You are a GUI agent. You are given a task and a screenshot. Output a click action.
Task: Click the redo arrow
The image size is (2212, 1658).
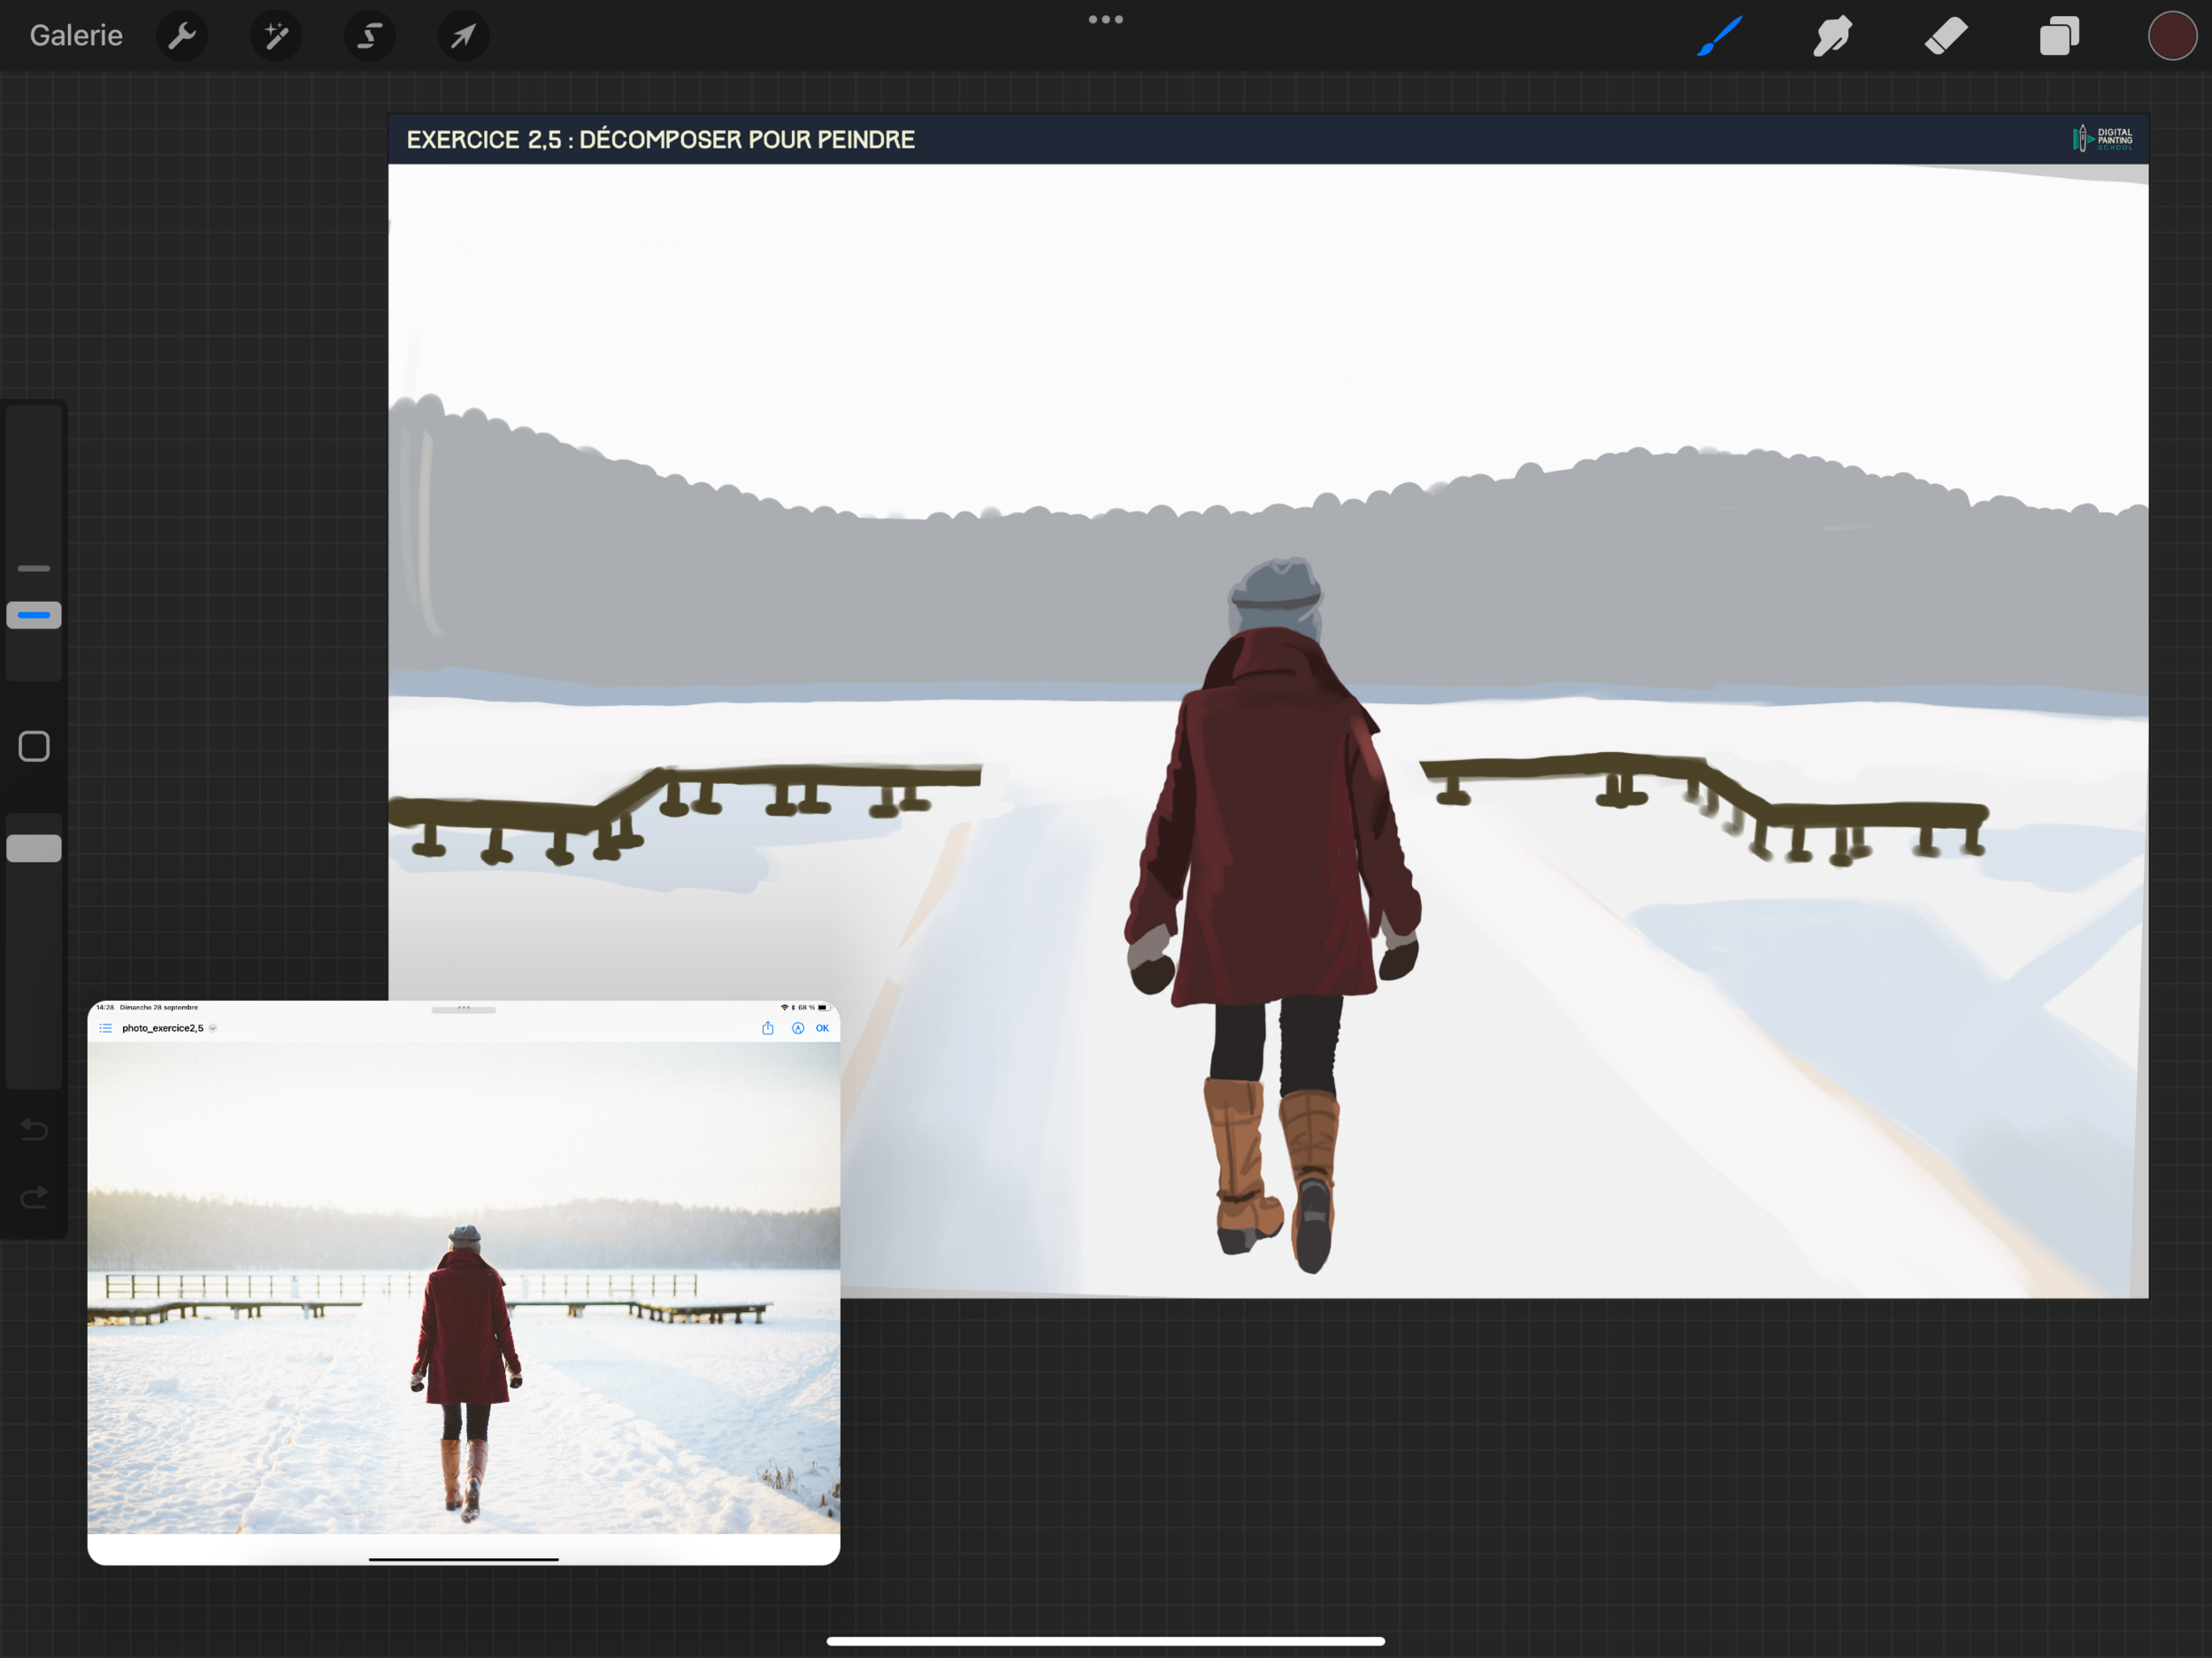(x=34, y=1197)
